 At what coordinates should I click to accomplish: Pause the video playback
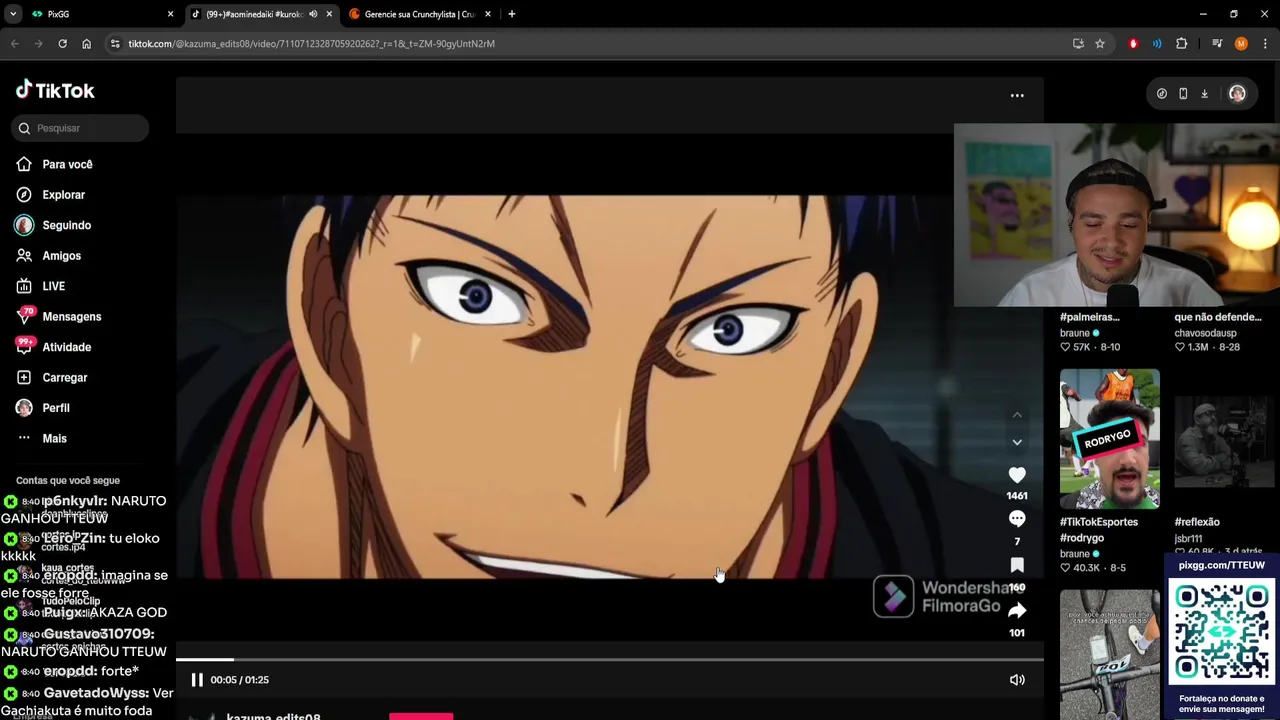click(x=197, y=680)
